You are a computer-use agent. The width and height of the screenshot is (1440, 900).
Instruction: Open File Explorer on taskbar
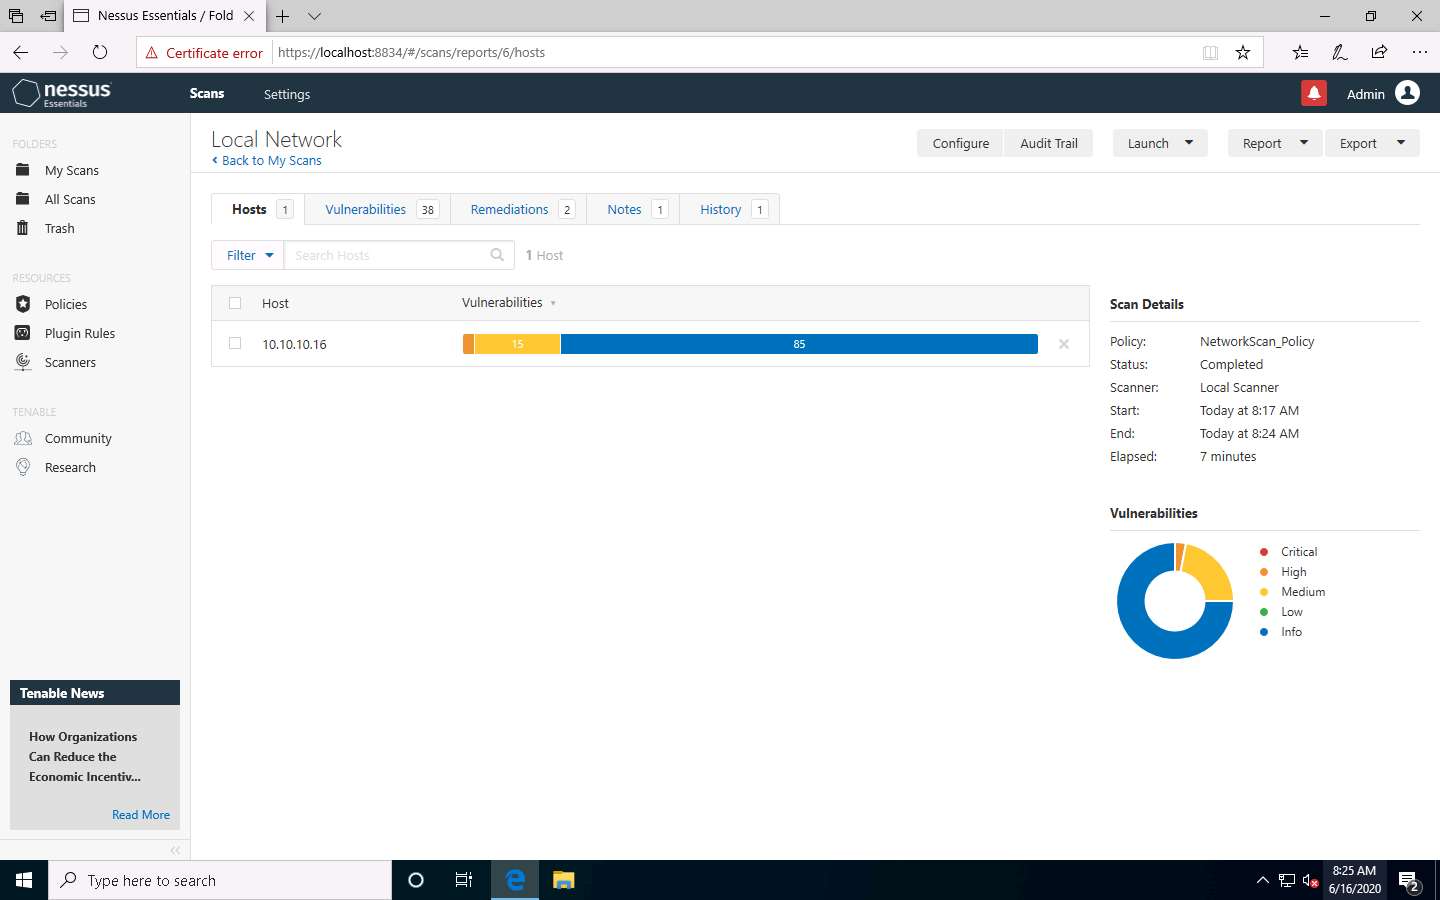tap(564, 880)
